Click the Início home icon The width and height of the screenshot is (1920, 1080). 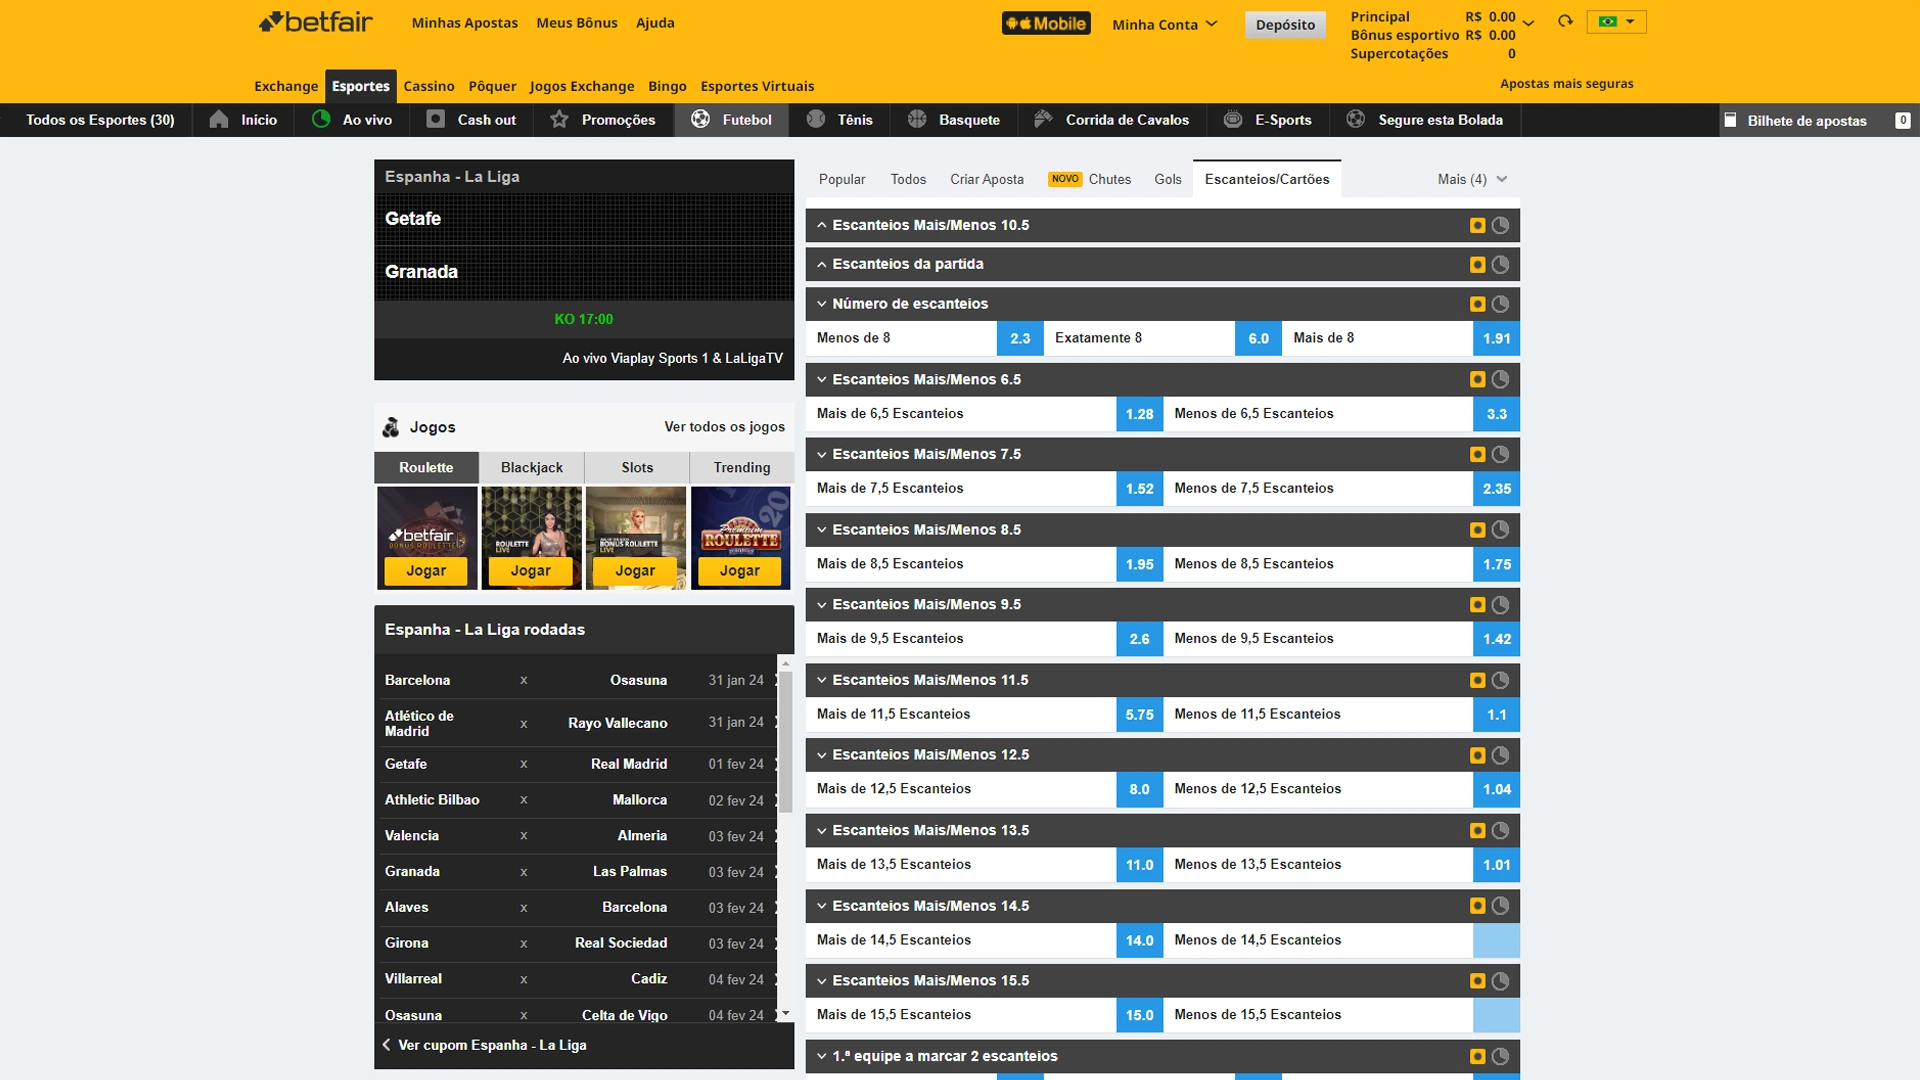point(219,119)
